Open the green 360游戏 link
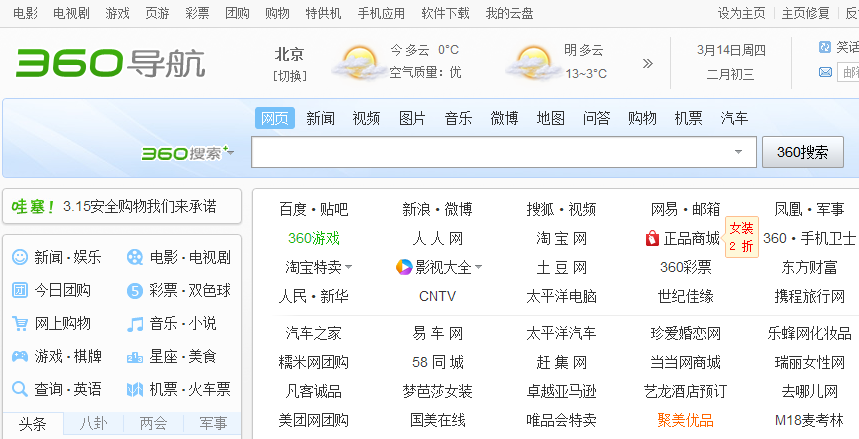Image resolution: width=859 pixels, height=439 pixels. pyautogui.click(x=314, y=238)
